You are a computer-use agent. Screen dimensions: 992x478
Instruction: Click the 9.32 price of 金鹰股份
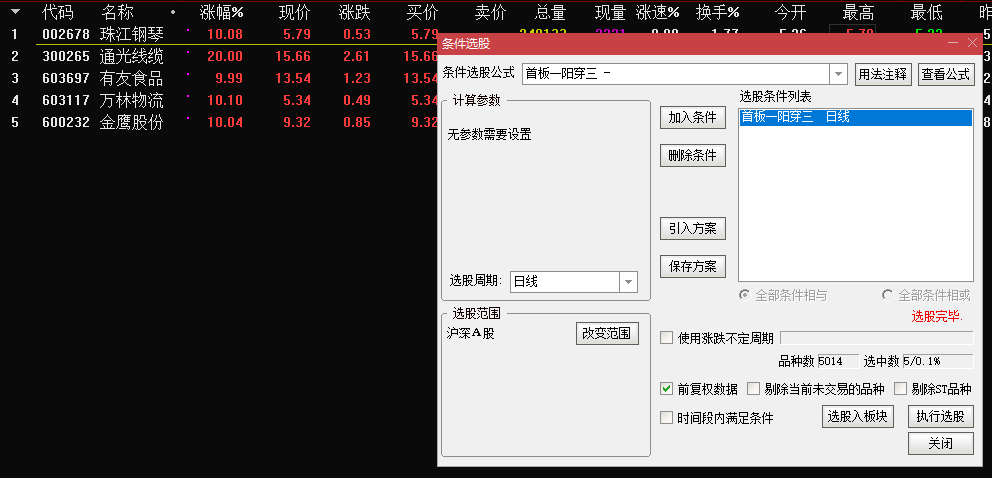297,122
